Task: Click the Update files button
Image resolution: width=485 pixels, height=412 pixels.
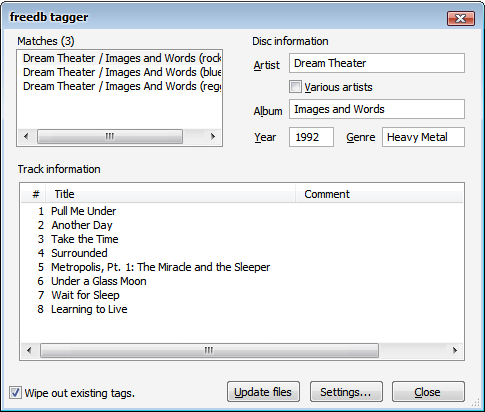Action: (x=263, y=392)
